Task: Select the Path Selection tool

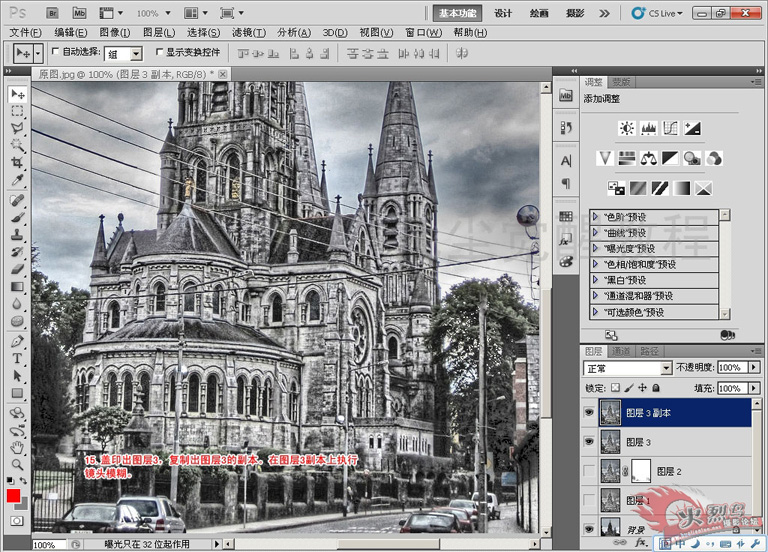Action: point(18,376)
